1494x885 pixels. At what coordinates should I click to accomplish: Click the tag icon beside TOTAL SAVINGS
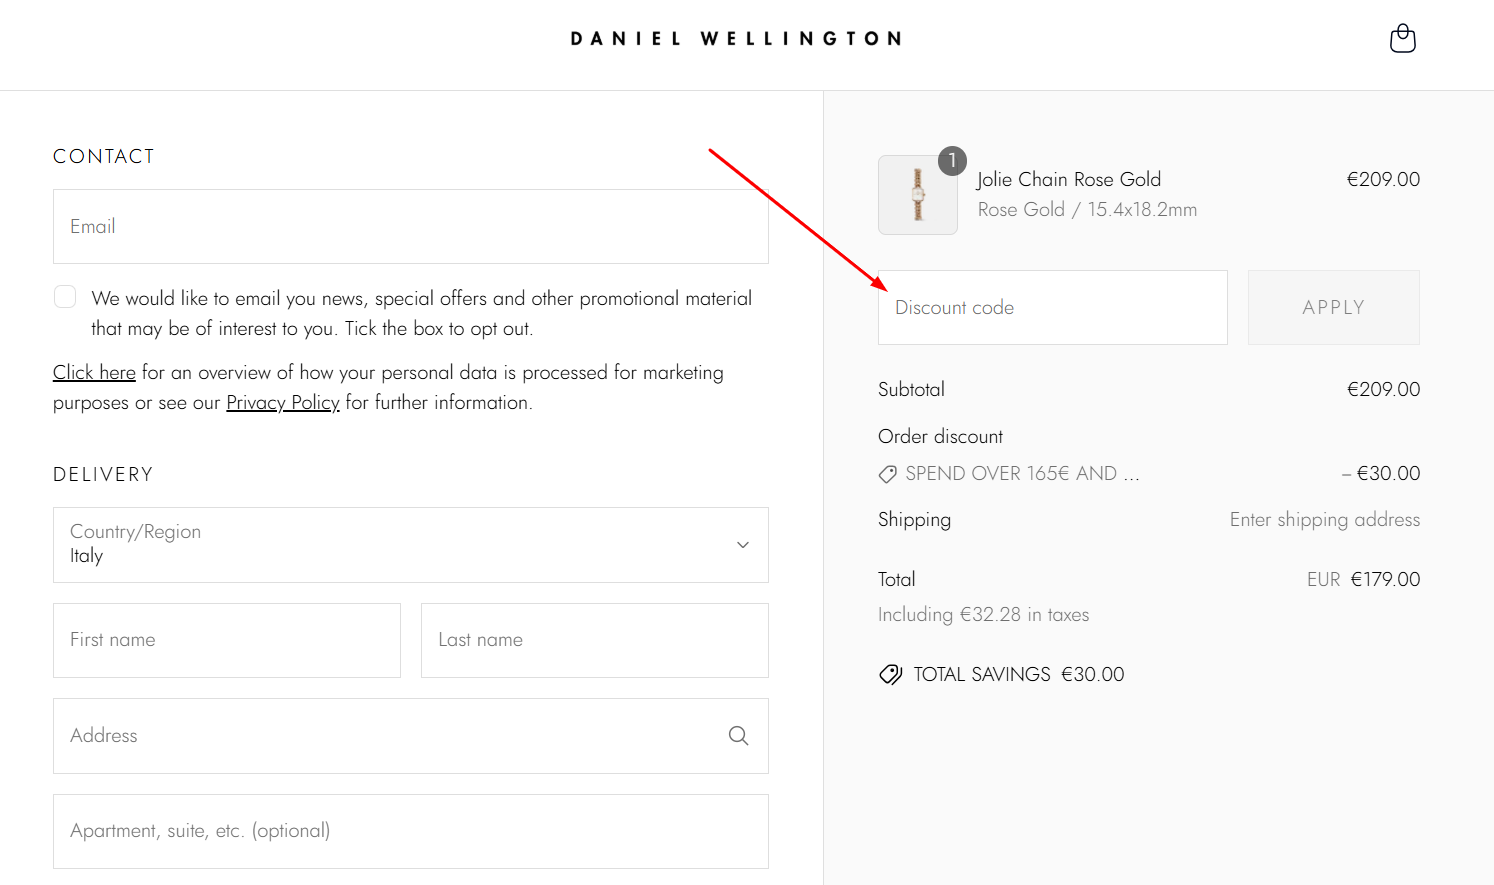(890, 674)
